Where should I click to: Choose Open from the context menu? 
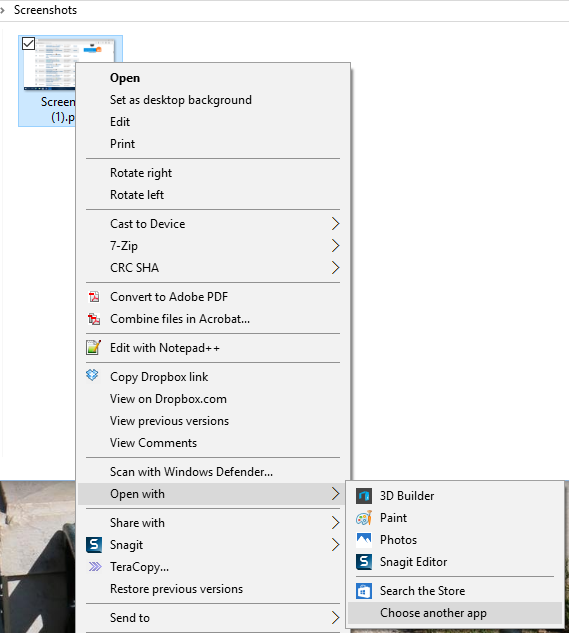click(213, 78)
